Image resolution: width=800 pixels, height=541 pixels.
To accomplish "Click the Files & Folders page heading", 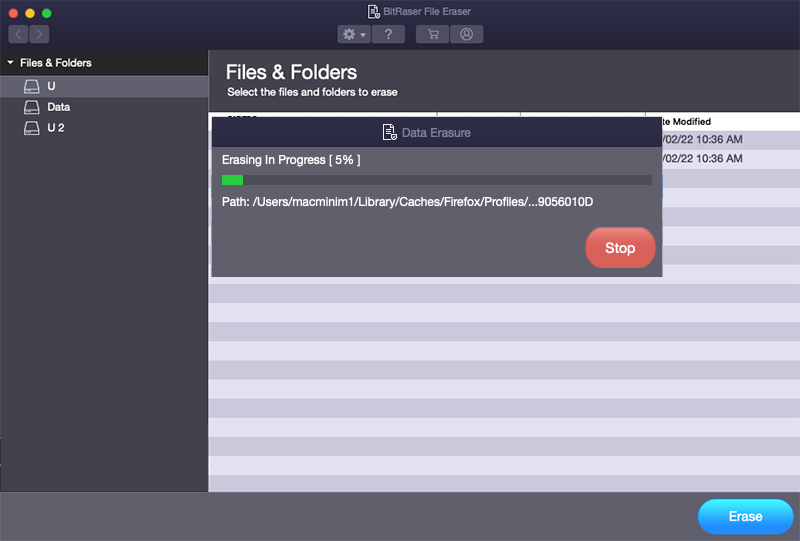I will coord(291,72).
